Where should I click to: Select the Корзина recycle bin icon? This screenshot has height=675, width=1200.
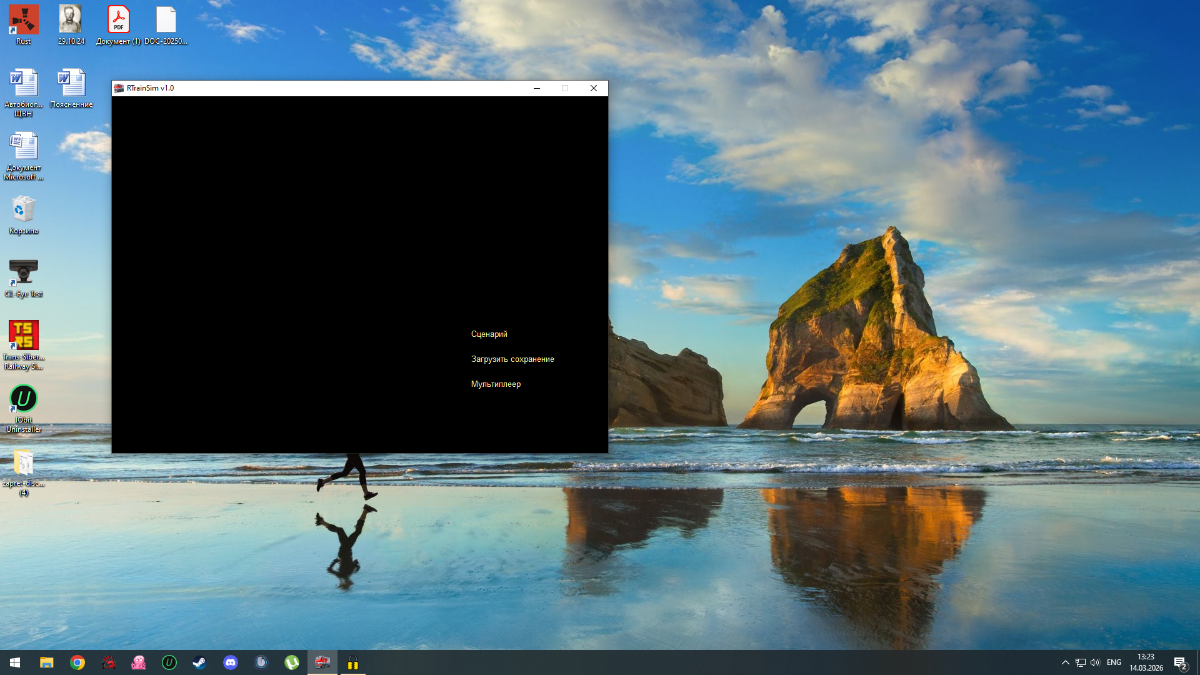pyautogui.click(x=23, y=209)
